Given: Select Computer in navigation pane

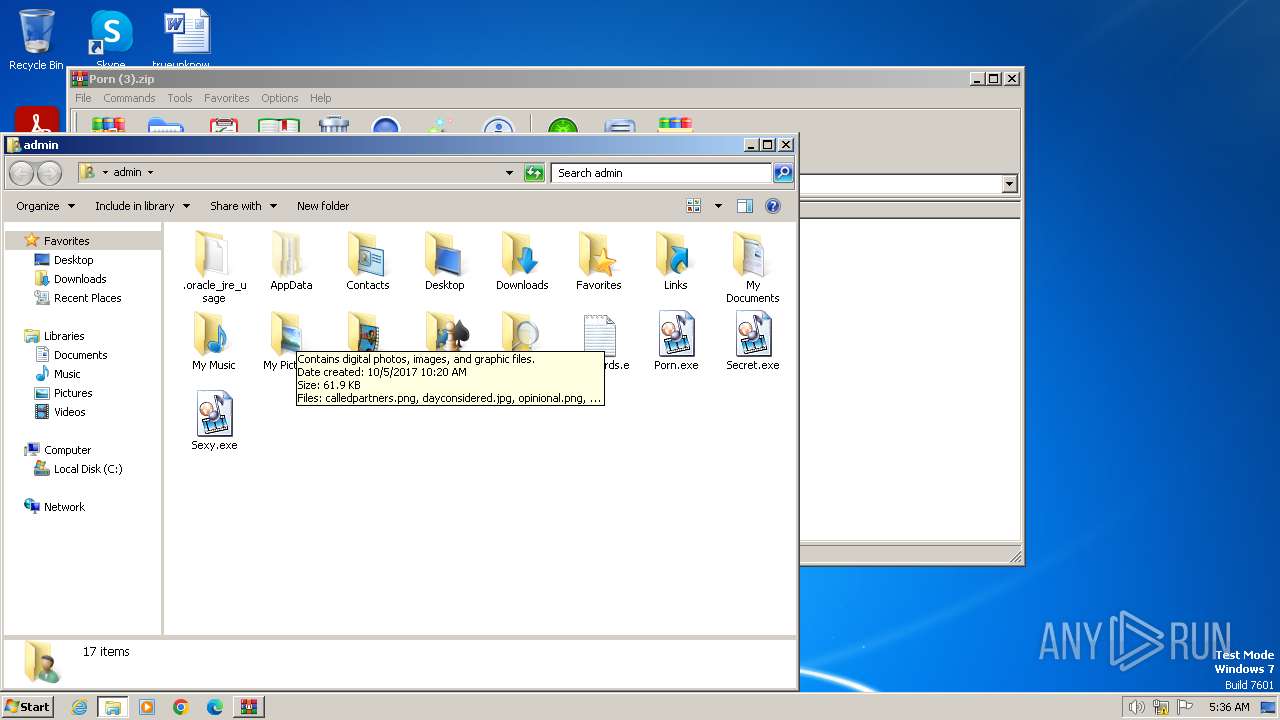Looking at the screenshot, I should pyautogui.click(x=67, y=450).
